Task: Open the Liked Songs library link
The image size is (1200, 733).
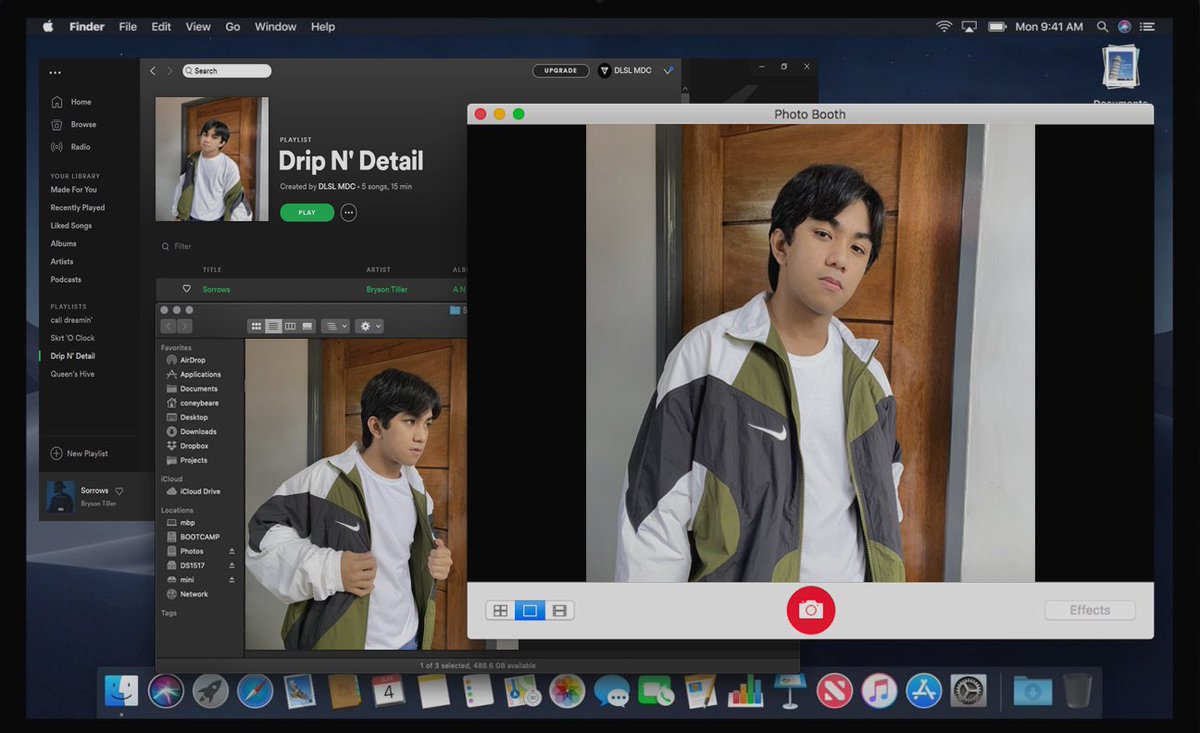Action: coord(71,226)
